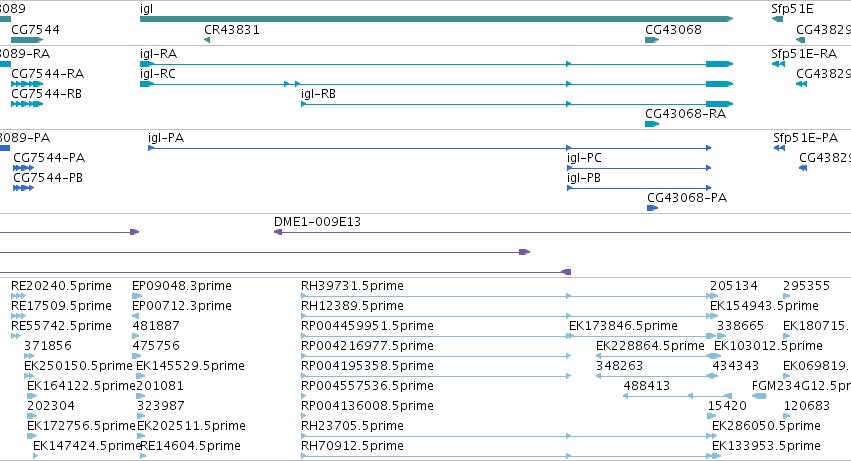The height and width of the screenshot is (461, 851).
Task: Select the CG7544-RB transcript arrows
Action: pyautogui.click(x=27, y=104)
